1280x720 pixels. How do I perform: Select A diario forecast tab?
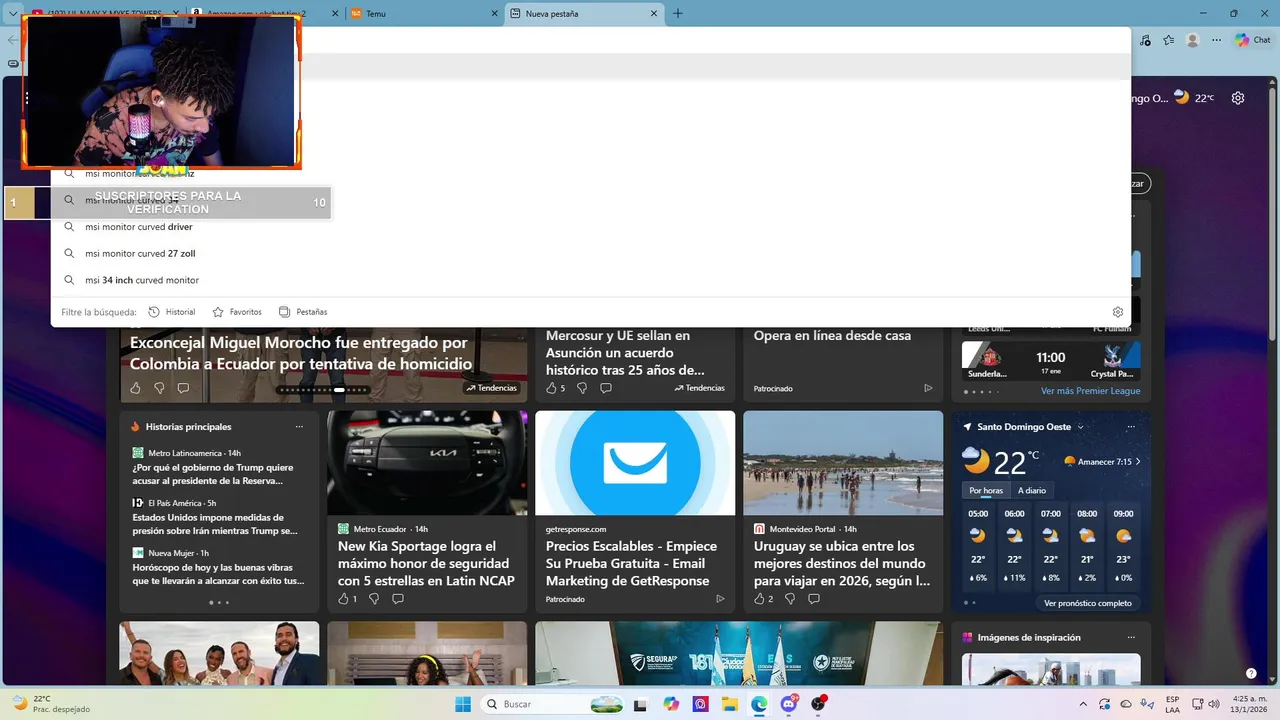1032,490
